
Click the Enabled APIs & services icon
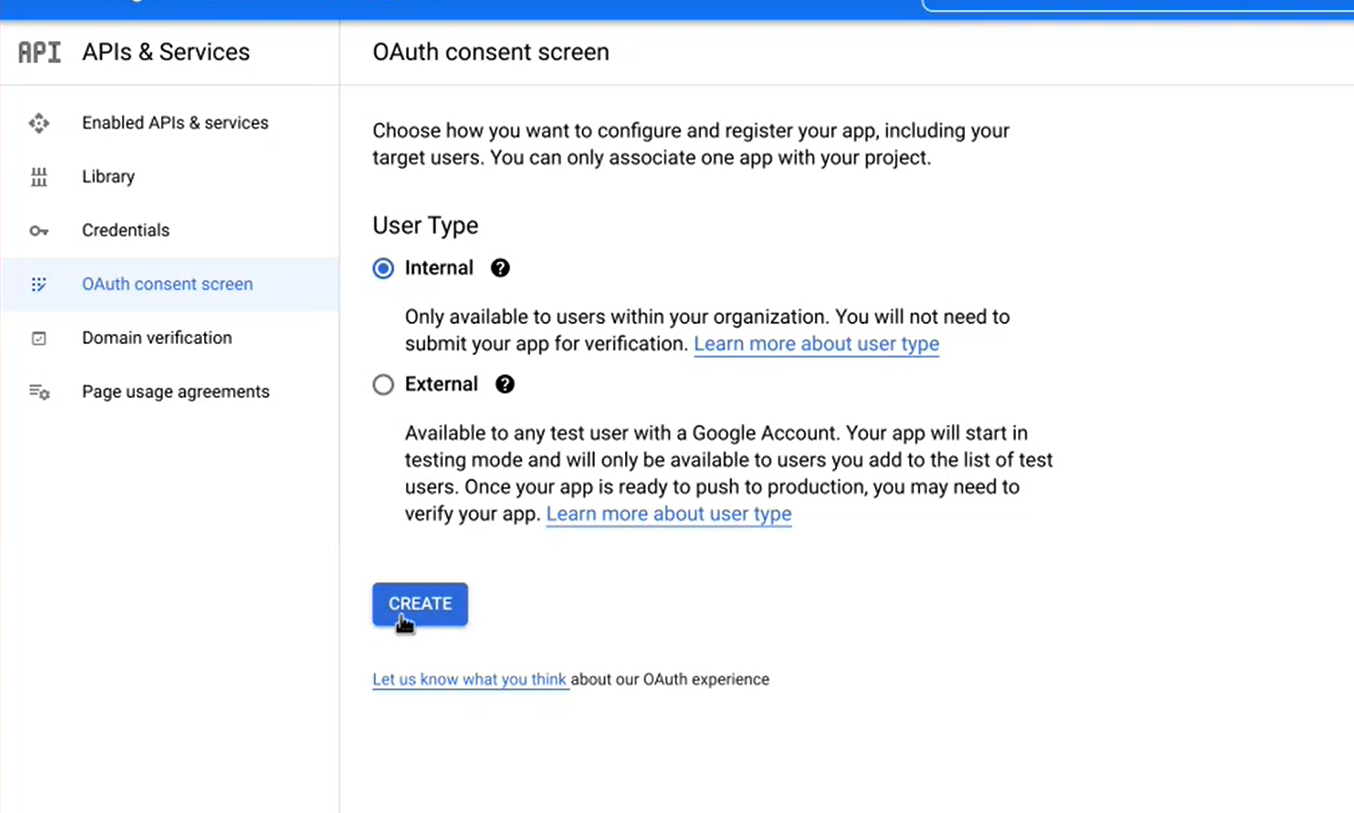[x=39, y=123]
